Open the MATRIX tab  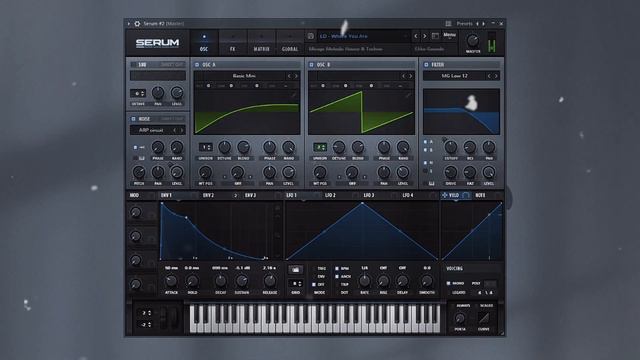(261, 42)
